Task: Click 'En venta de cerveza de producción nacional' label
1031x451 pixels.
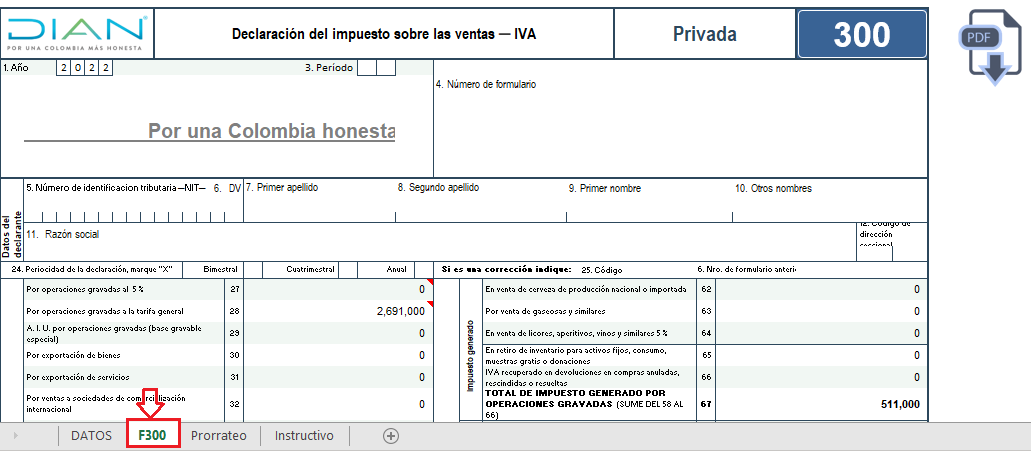Action: [x=585, y=289]
